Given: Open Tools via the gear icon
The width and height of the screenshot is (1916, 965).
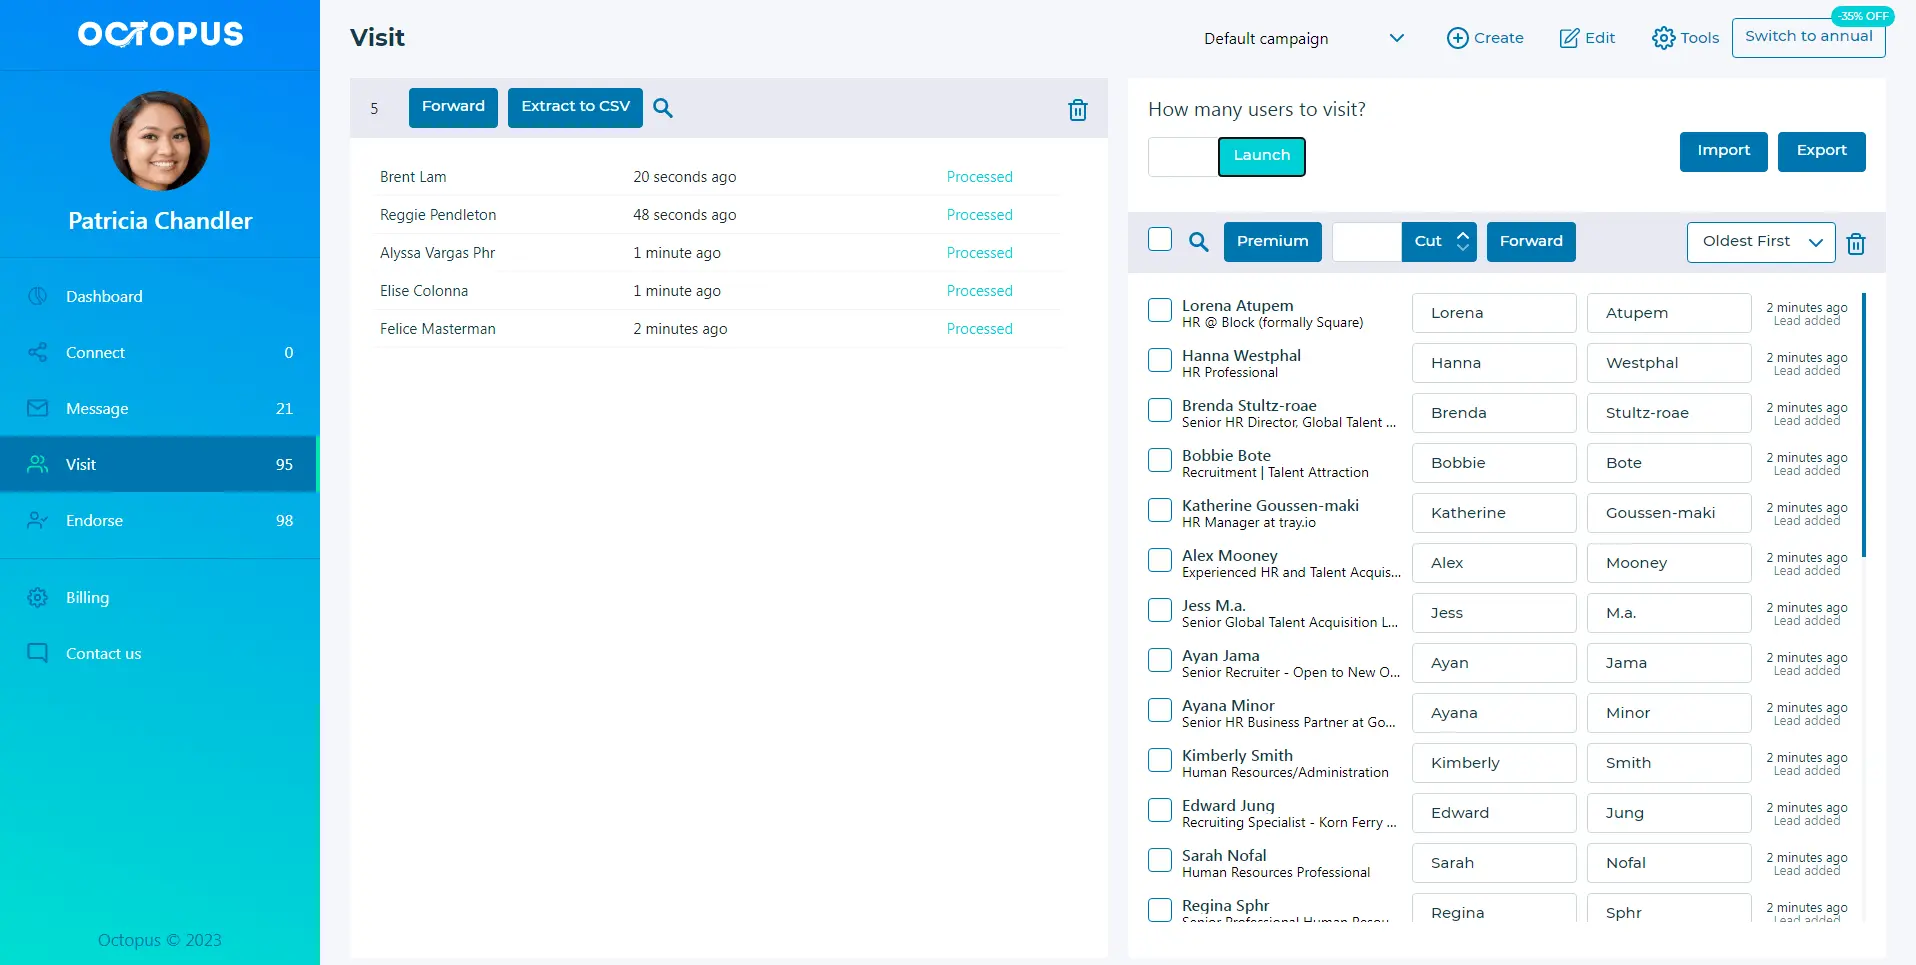Looking at the screenshot, I should coord(1663,38).
